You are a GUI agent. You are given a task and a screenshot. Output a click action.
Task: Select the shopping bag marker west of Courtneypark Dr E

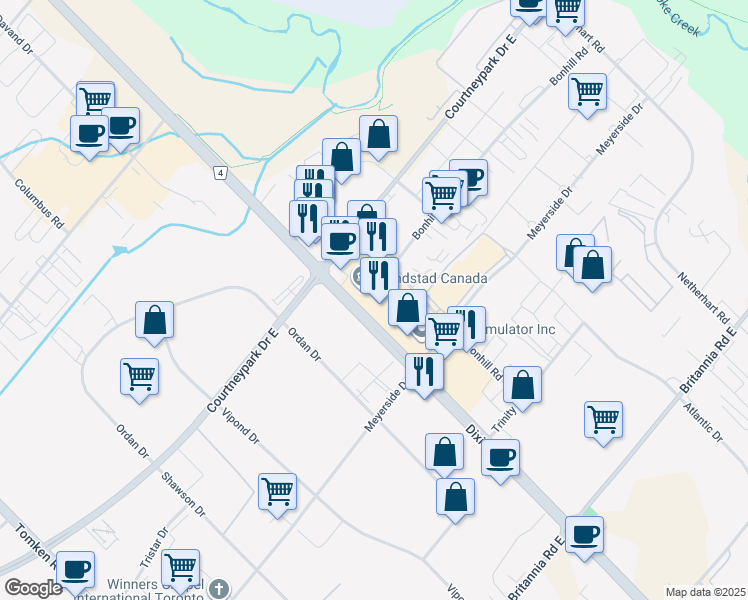click(x=155, y=321)
